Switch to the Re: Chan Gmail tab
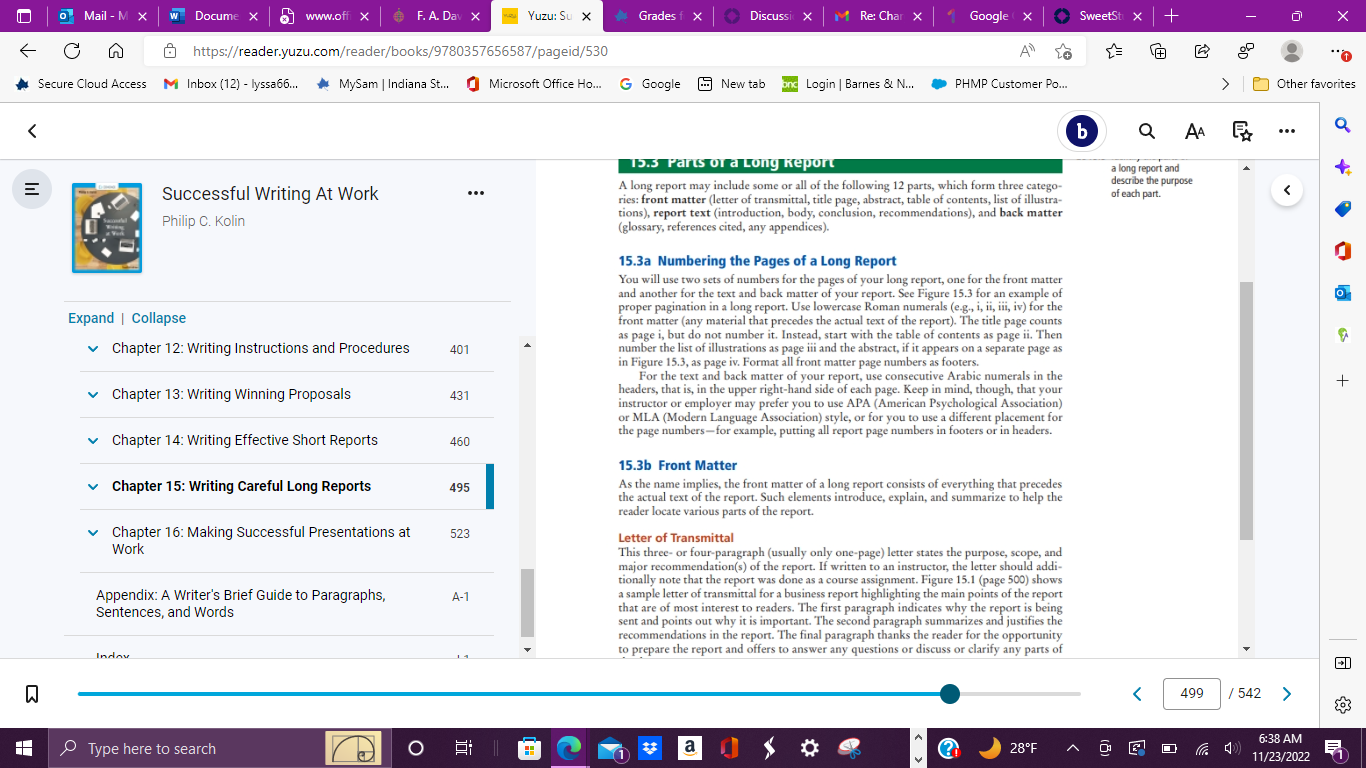 click(878, 16)
